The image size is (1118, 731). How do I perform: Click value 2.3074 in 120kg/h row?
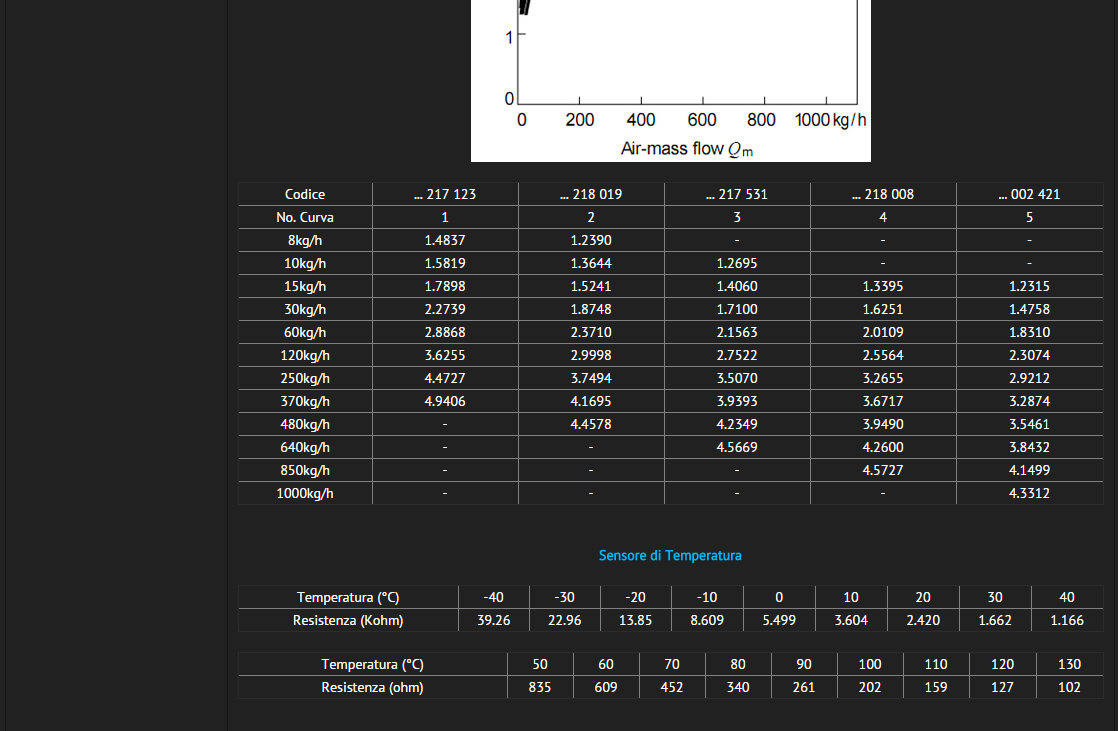(1029, 355)
